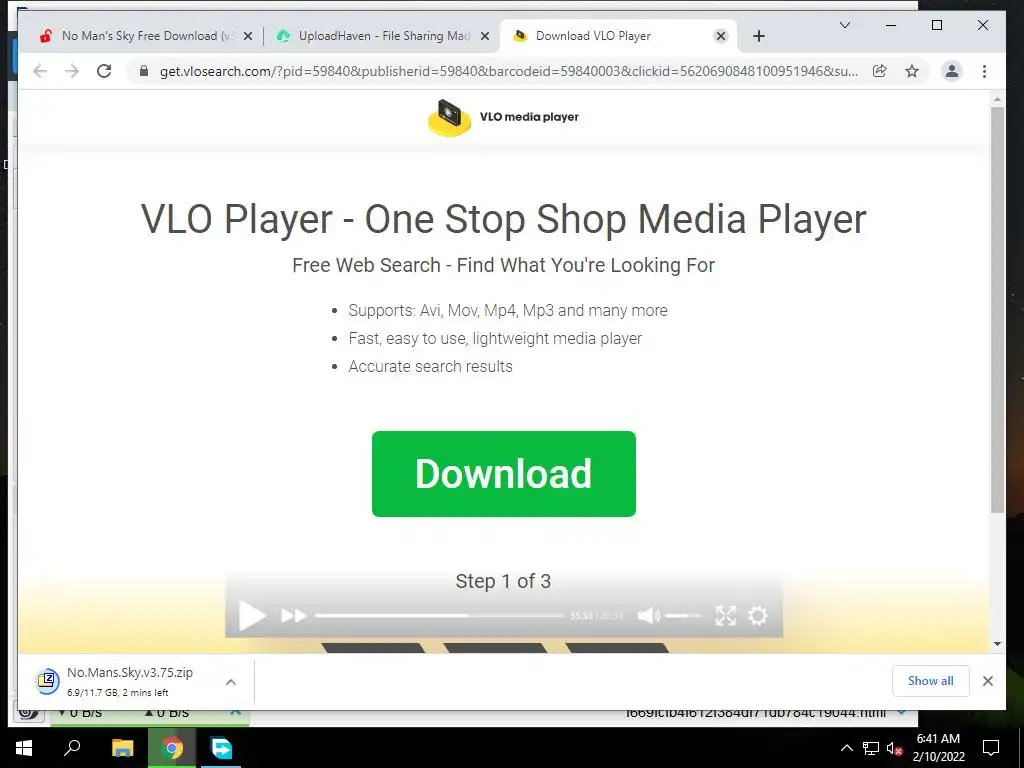Switch to UploadHaven File Sharing tab
1024x768 pixels.
[x=383, y=36]
